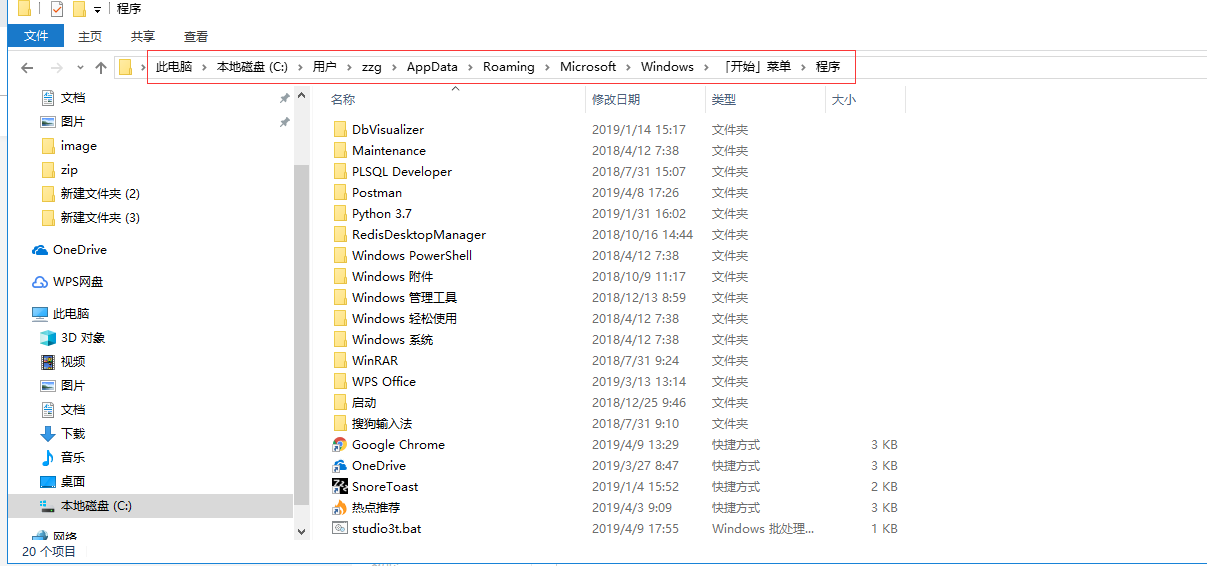Click the quick access properties checkmark icon
This screenshot has width=1207, height=566.
click(56, 9)
